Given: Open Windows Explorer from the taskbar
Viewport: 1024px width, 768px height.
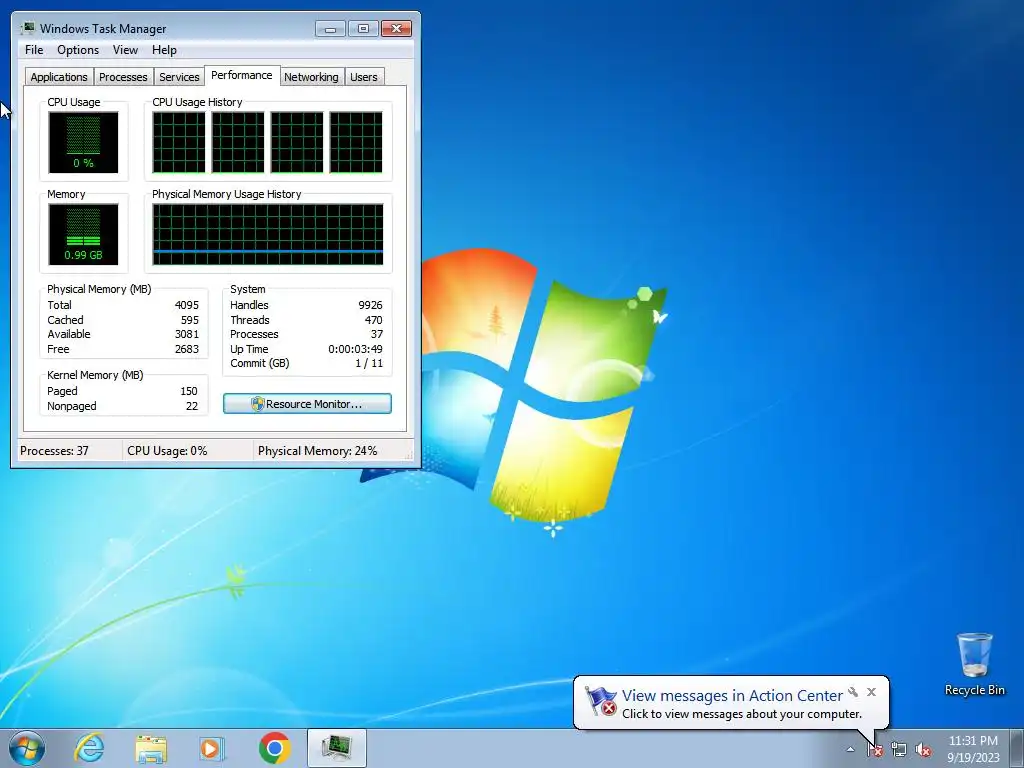Looking at the screenshot, I should pos(151,748).
